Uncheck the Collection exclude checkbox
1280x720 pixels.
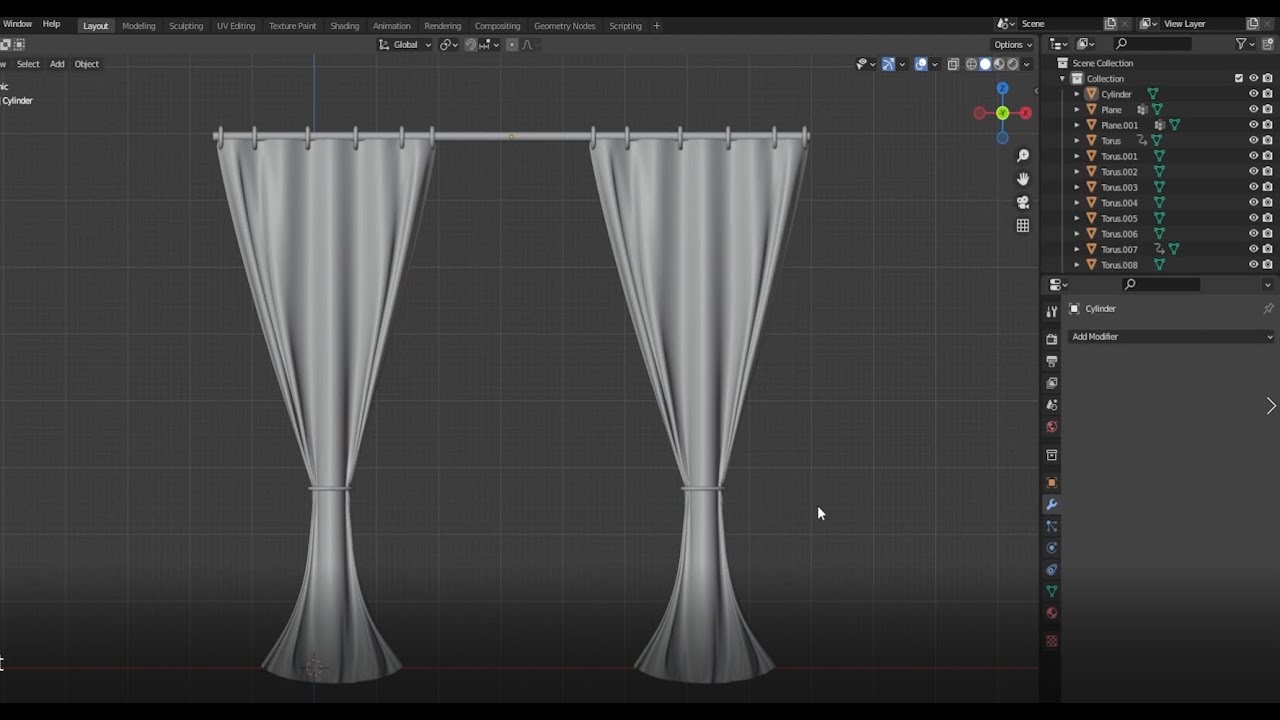coord(1239,78)
